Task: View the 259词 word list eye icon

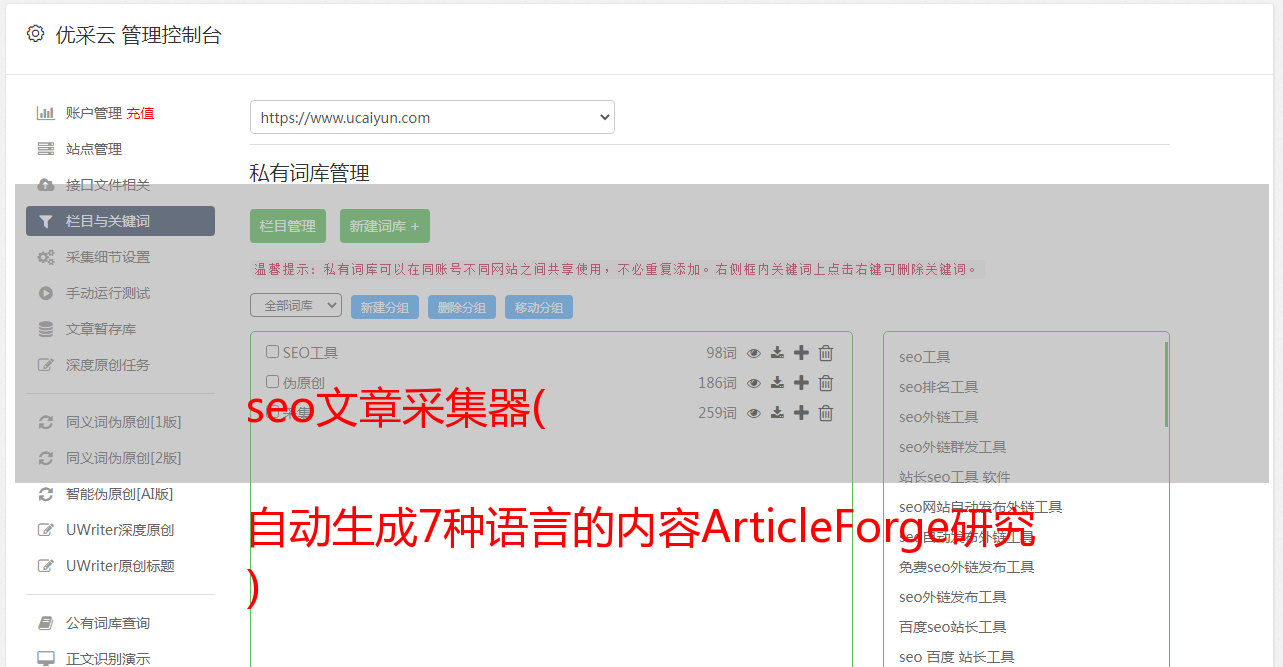Action: click(x=754, y=413)
